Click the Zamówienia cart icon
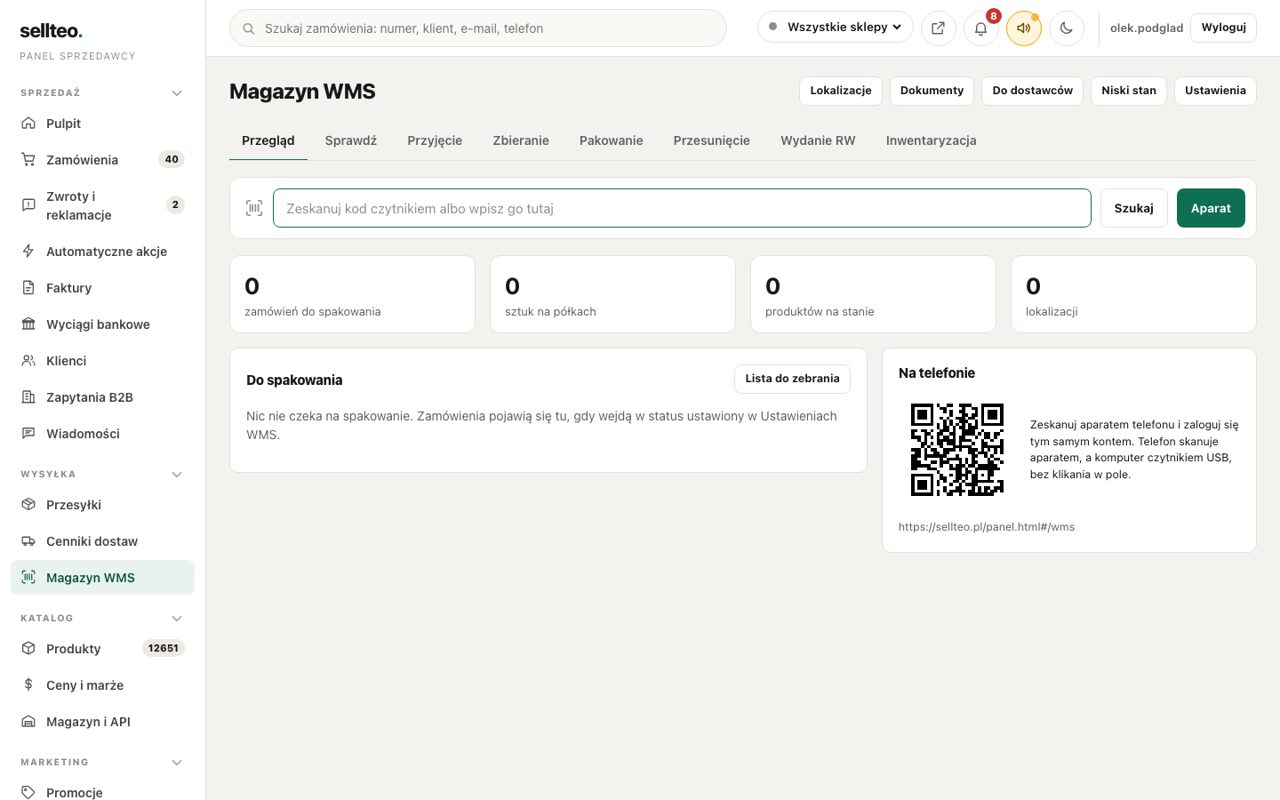The height and width of the screenshot is (800, 1280). click(x=28, y=160)
